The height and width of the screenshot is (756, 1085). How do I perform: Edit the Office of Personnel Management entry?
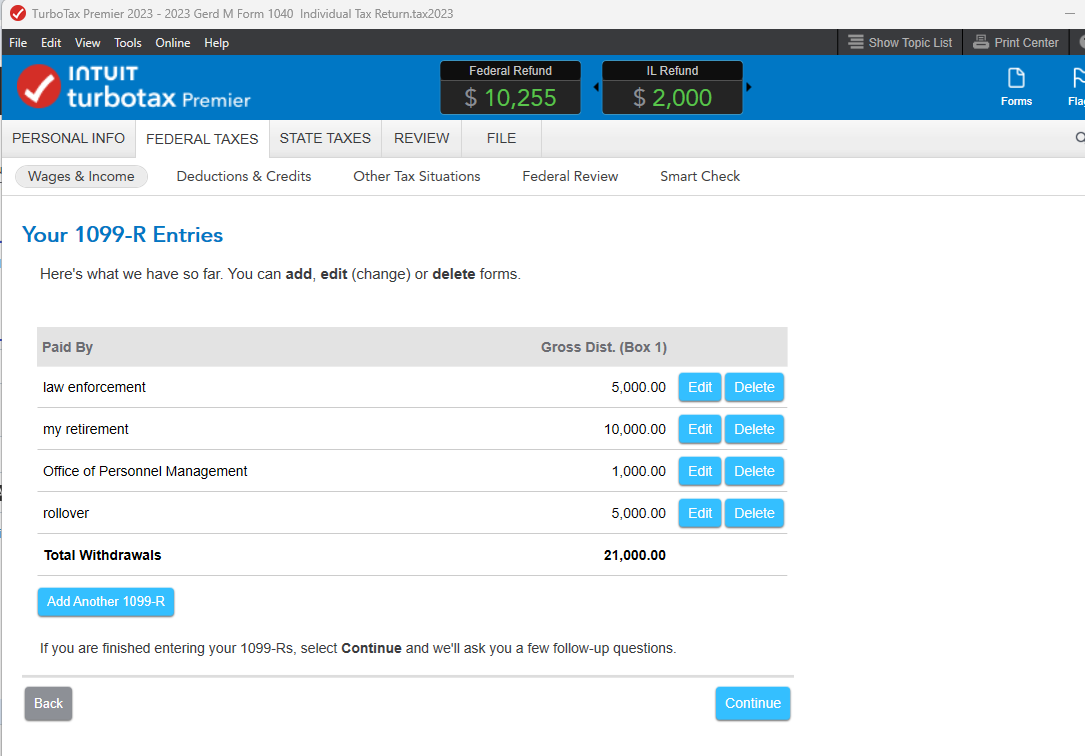[700, 471]
